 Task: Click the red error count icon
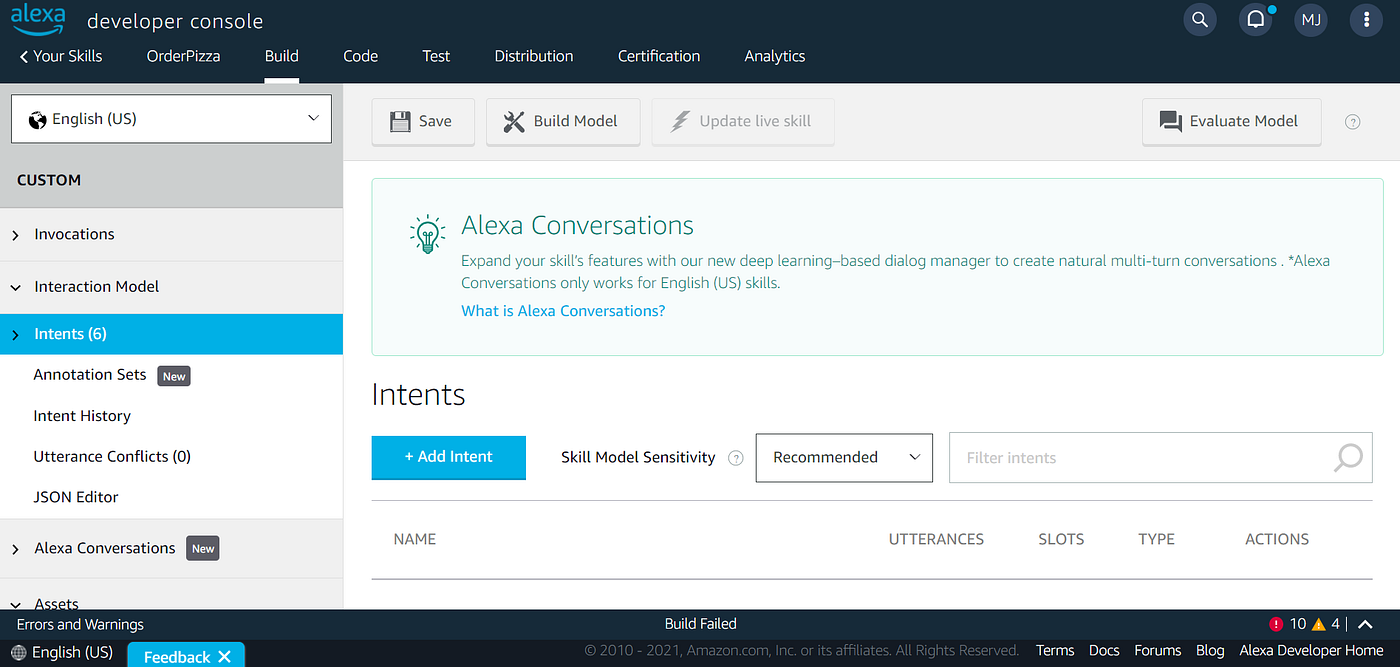1276,624
